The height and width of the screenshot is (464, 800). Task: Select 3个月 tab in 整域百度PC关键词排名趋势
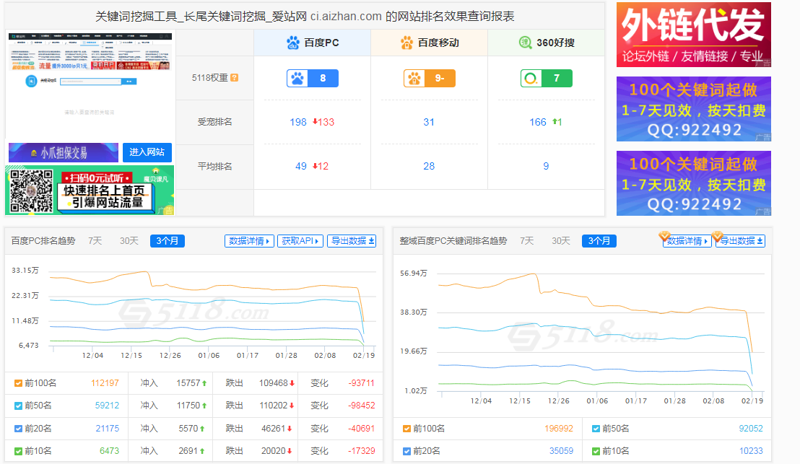point(599,241)
